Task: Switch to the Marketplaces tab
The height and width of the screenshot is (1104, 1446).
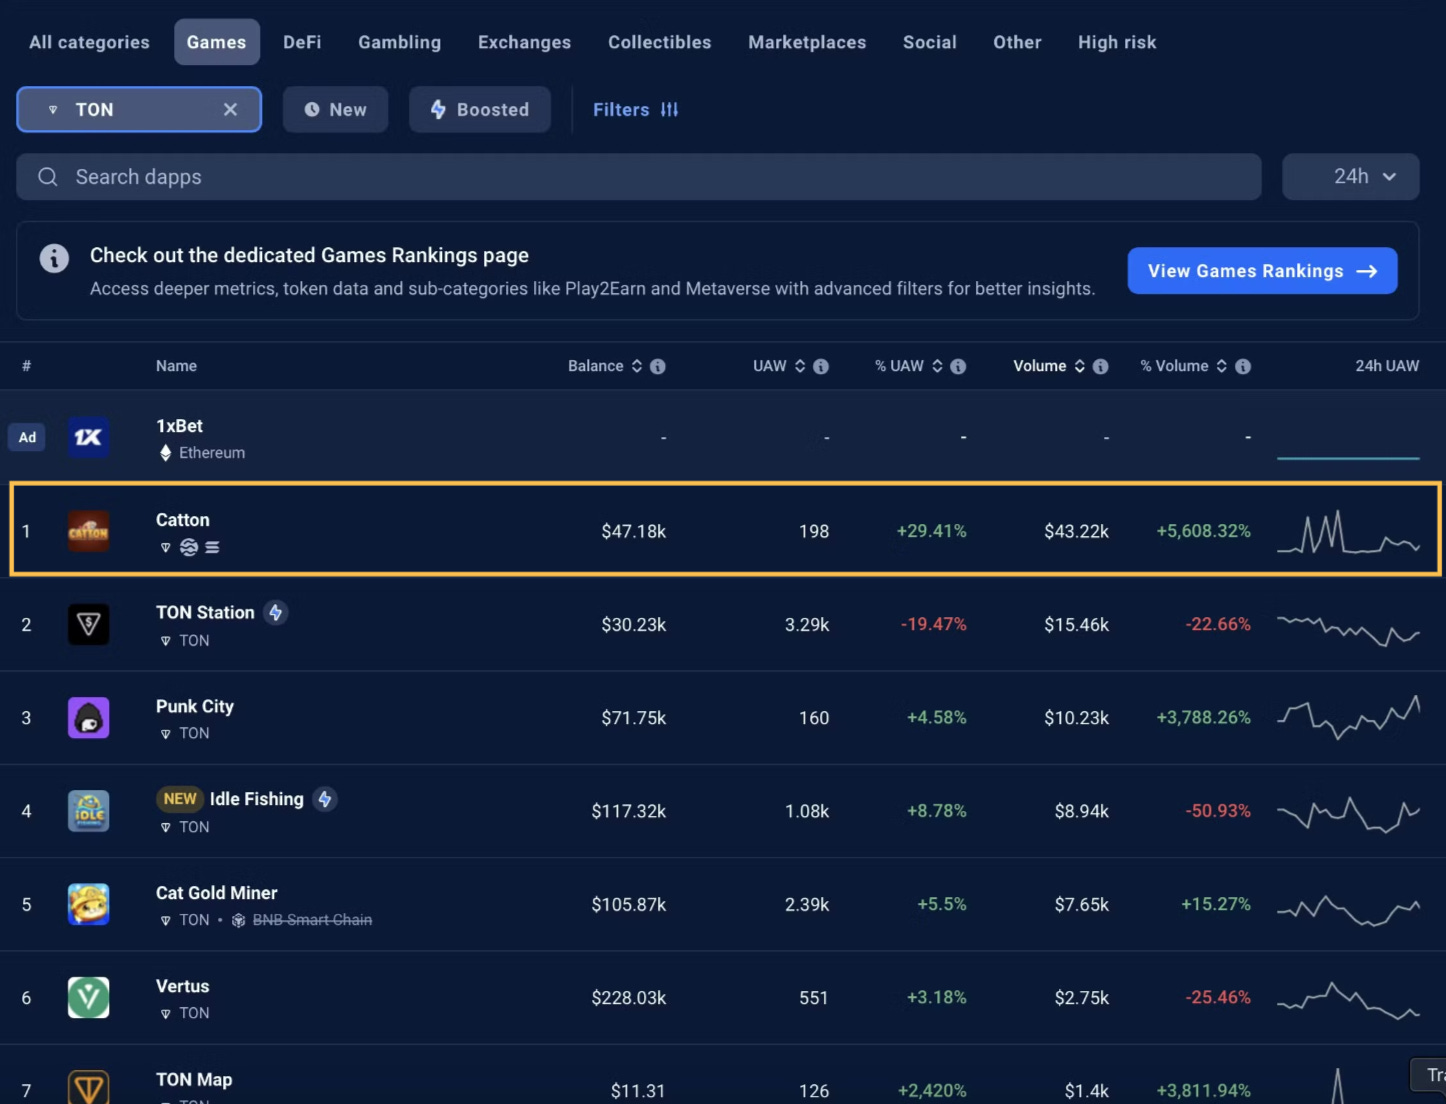Action: (x=807, y=42)
